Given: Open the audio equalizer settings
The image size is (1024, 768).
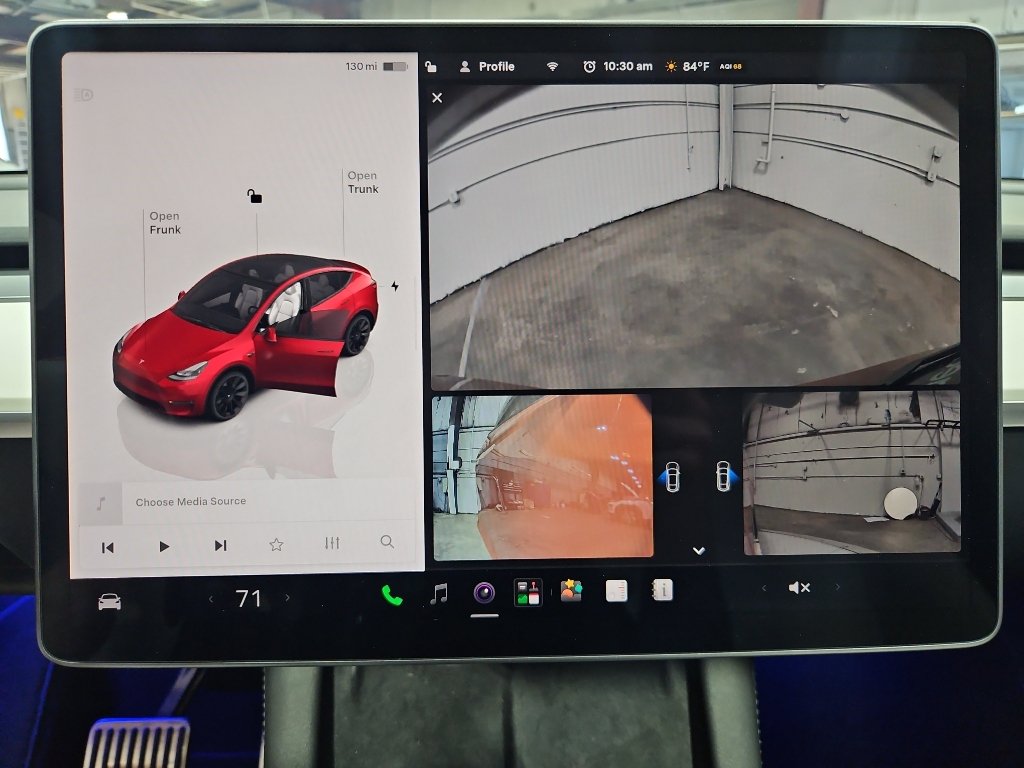Looking at the screenshot, I should tap(332, 543).
